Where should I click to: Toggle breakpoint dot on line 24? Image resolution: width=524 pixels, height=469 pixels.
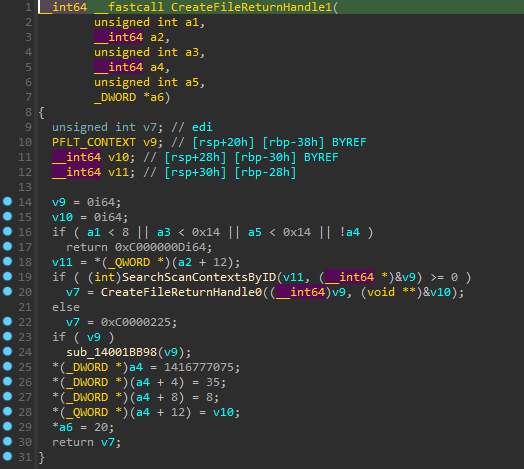[x=7, y=351]
